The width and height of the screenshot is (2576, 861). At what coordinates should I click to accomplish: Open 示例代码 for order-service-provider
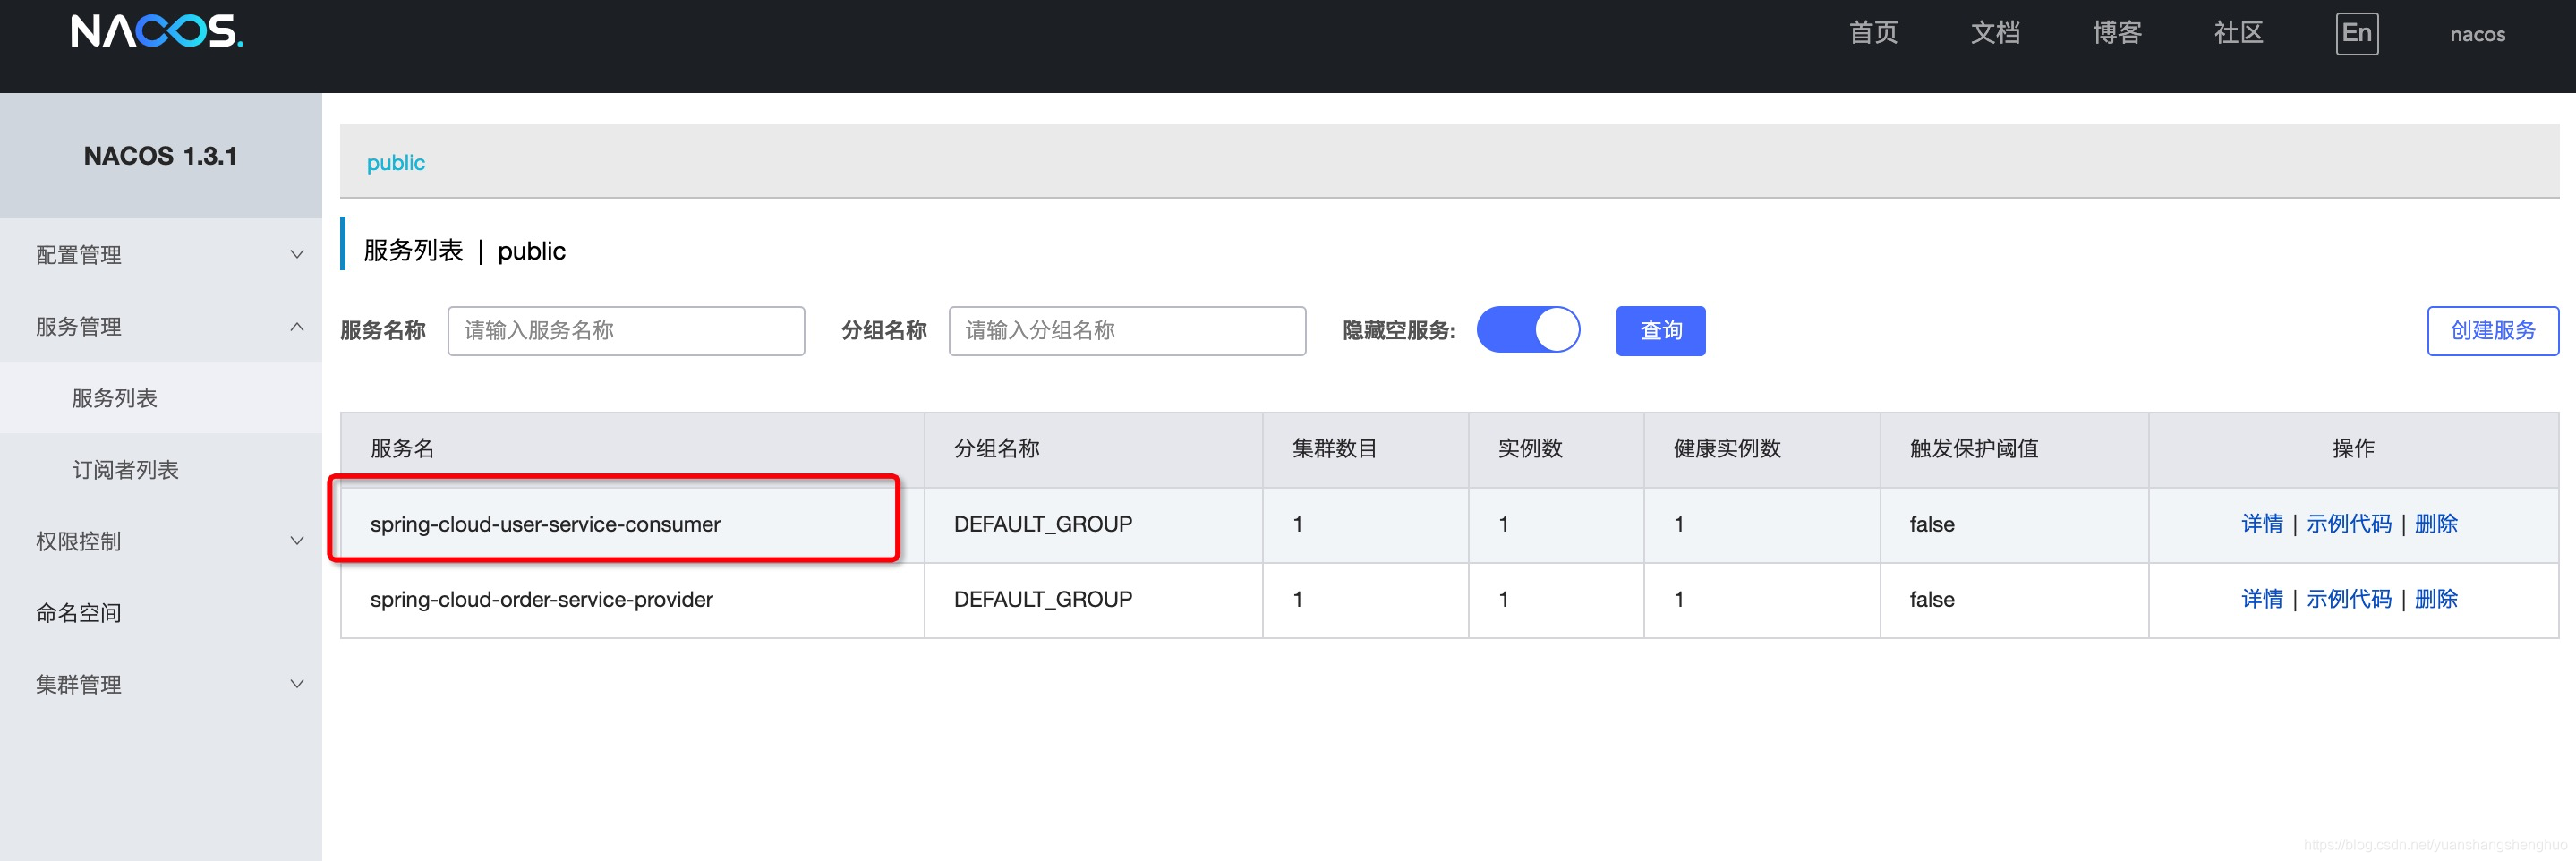coord(2348,599)
